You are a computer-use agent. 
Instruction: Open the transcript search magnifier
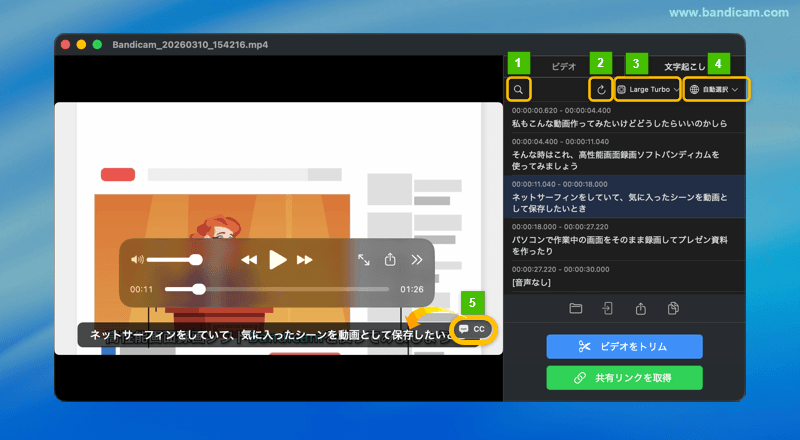tap(518, 90)
